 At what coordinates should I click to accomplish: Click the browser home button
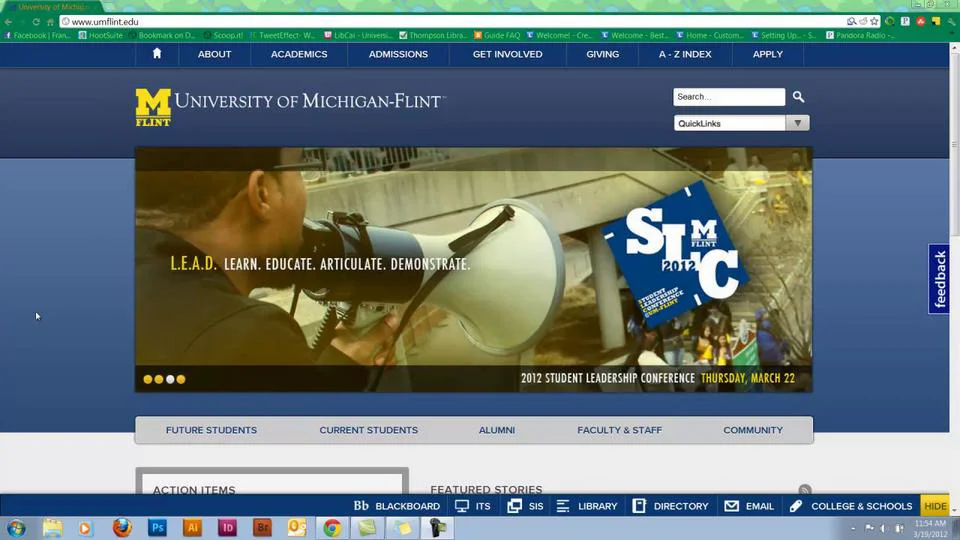tap(50, 21)
